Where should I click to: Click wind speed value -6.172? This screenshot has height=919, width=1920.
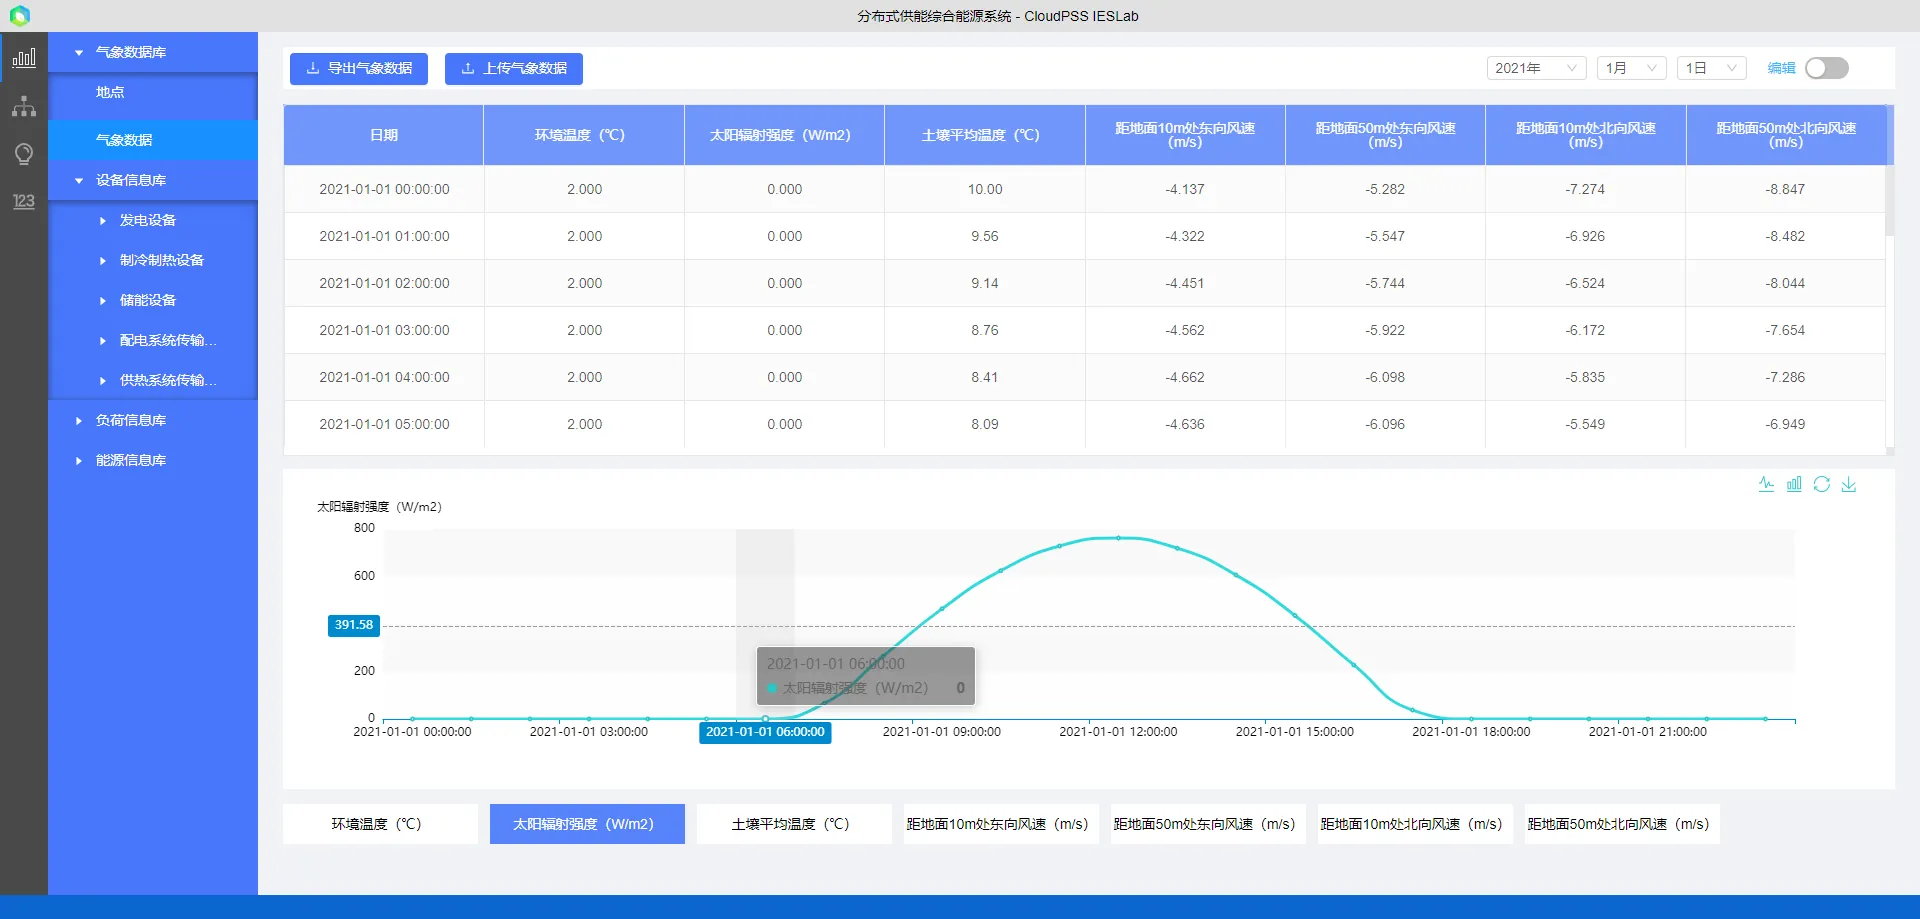(1585, 330)
